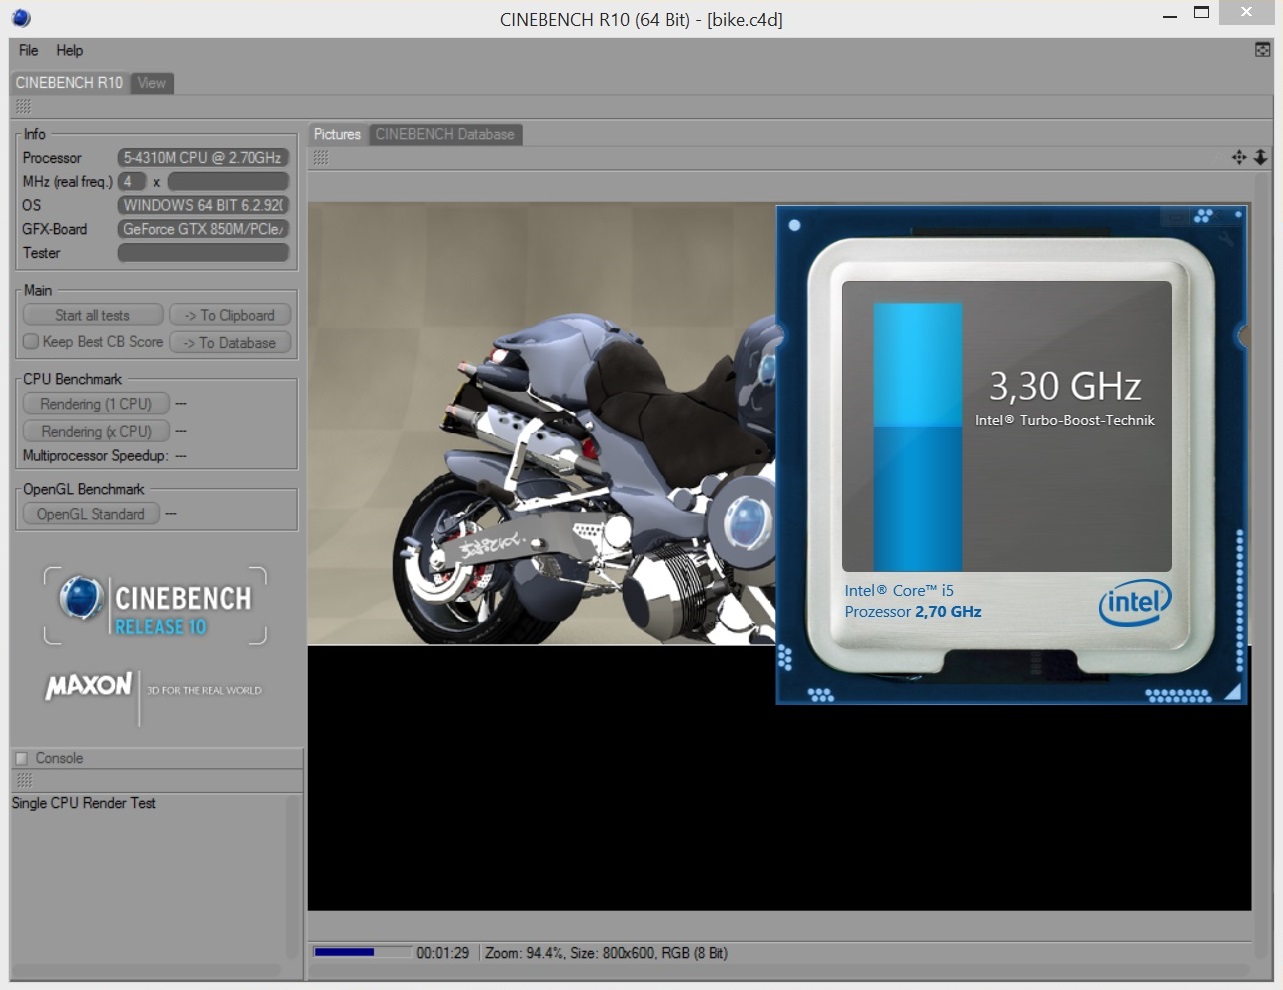The width and height of the screenshot is (1283, 990).
Task: Click the OS info field
Action: coord(203,205)
